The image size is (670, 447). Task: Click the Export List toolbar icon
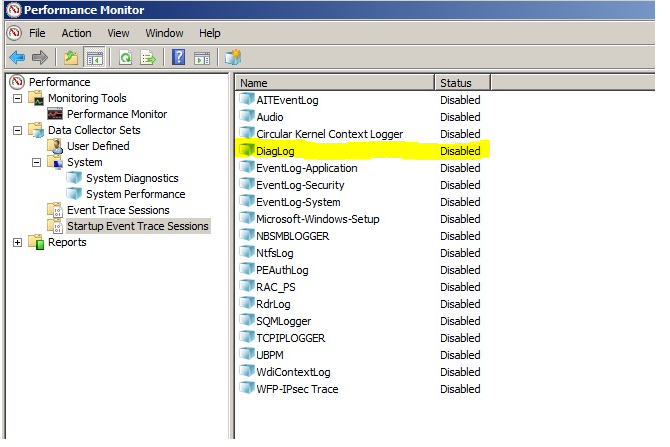click(x=148, y=57)
